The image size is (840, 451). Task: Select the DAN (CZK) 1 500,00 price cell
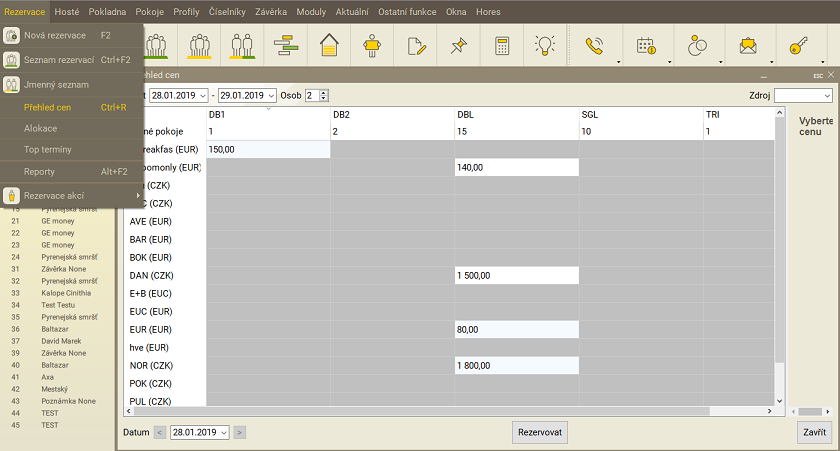[516, 275]
